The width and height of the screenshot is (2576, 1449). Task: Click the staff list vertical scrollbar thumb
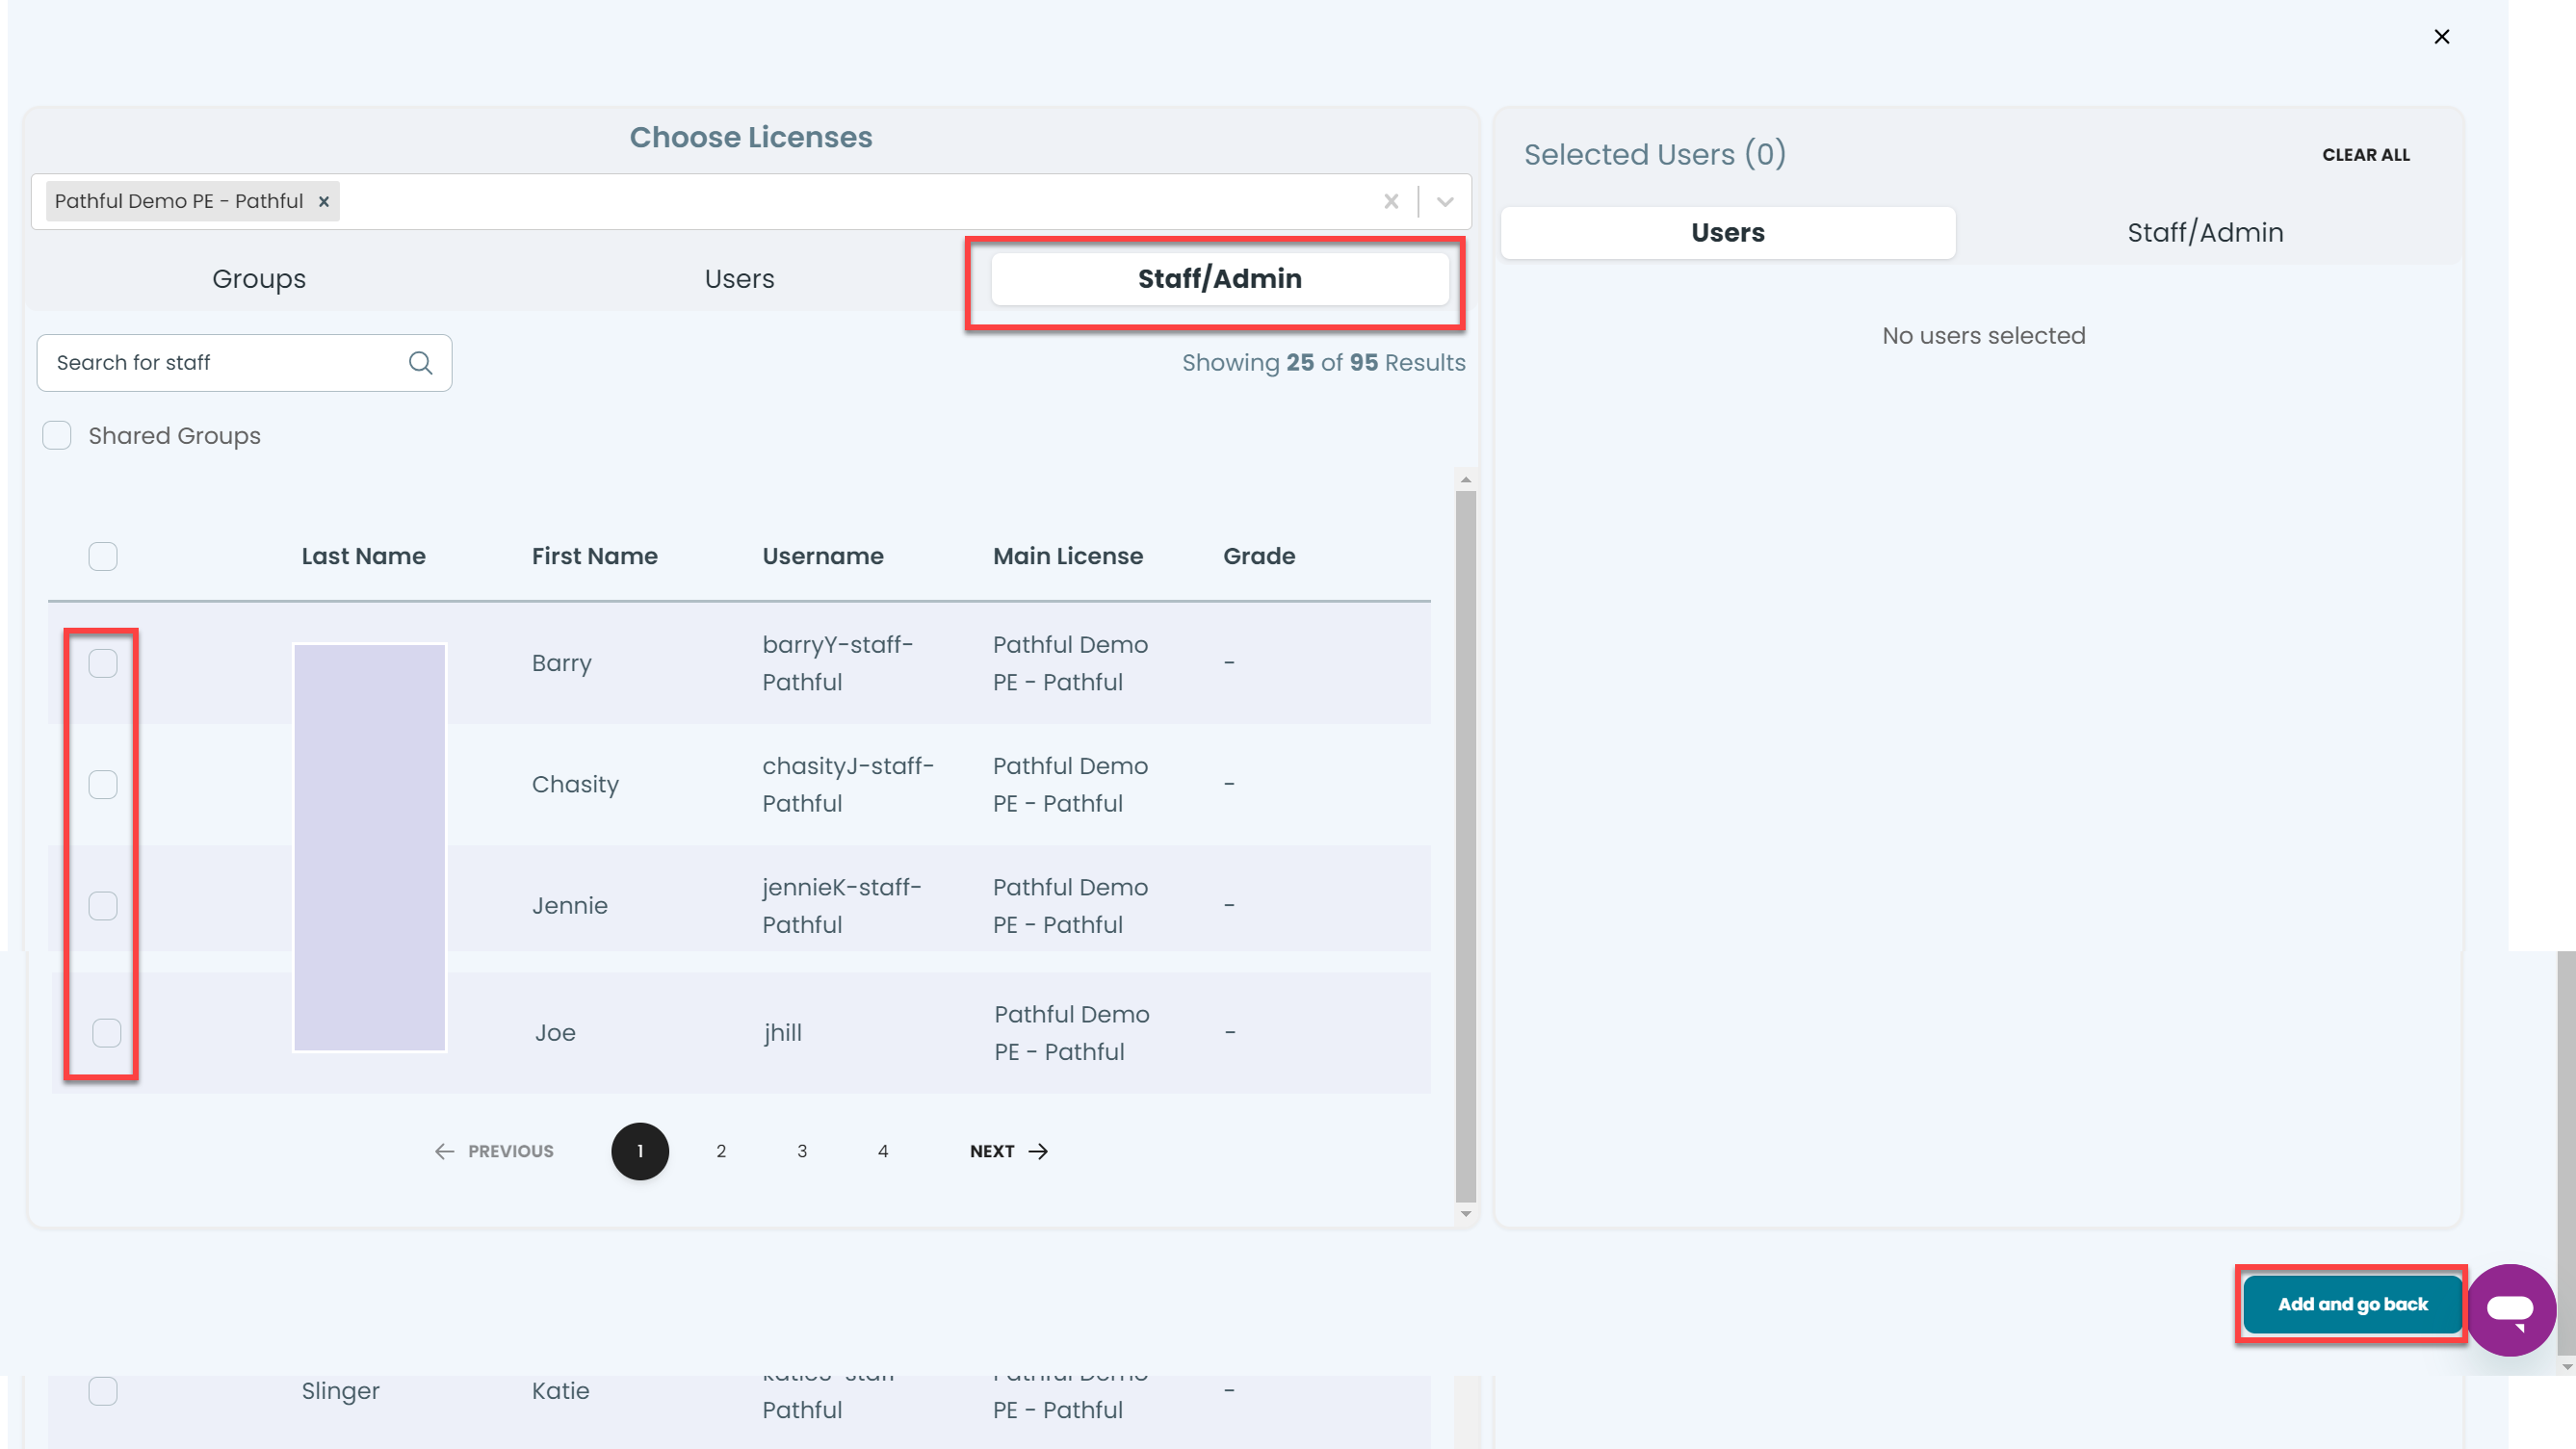point(1466,846)
